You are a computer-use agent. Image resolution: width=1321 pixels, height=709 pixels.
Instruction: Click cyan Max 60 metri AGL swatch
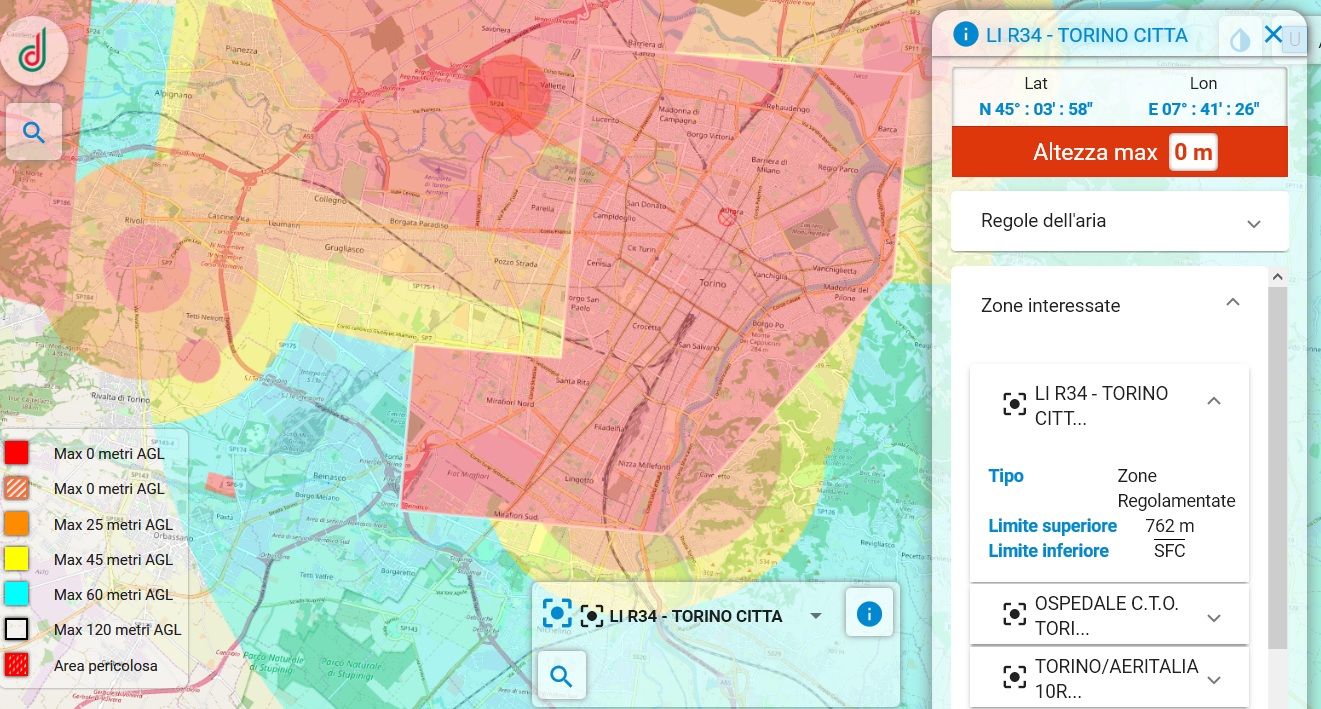(17, 594)
